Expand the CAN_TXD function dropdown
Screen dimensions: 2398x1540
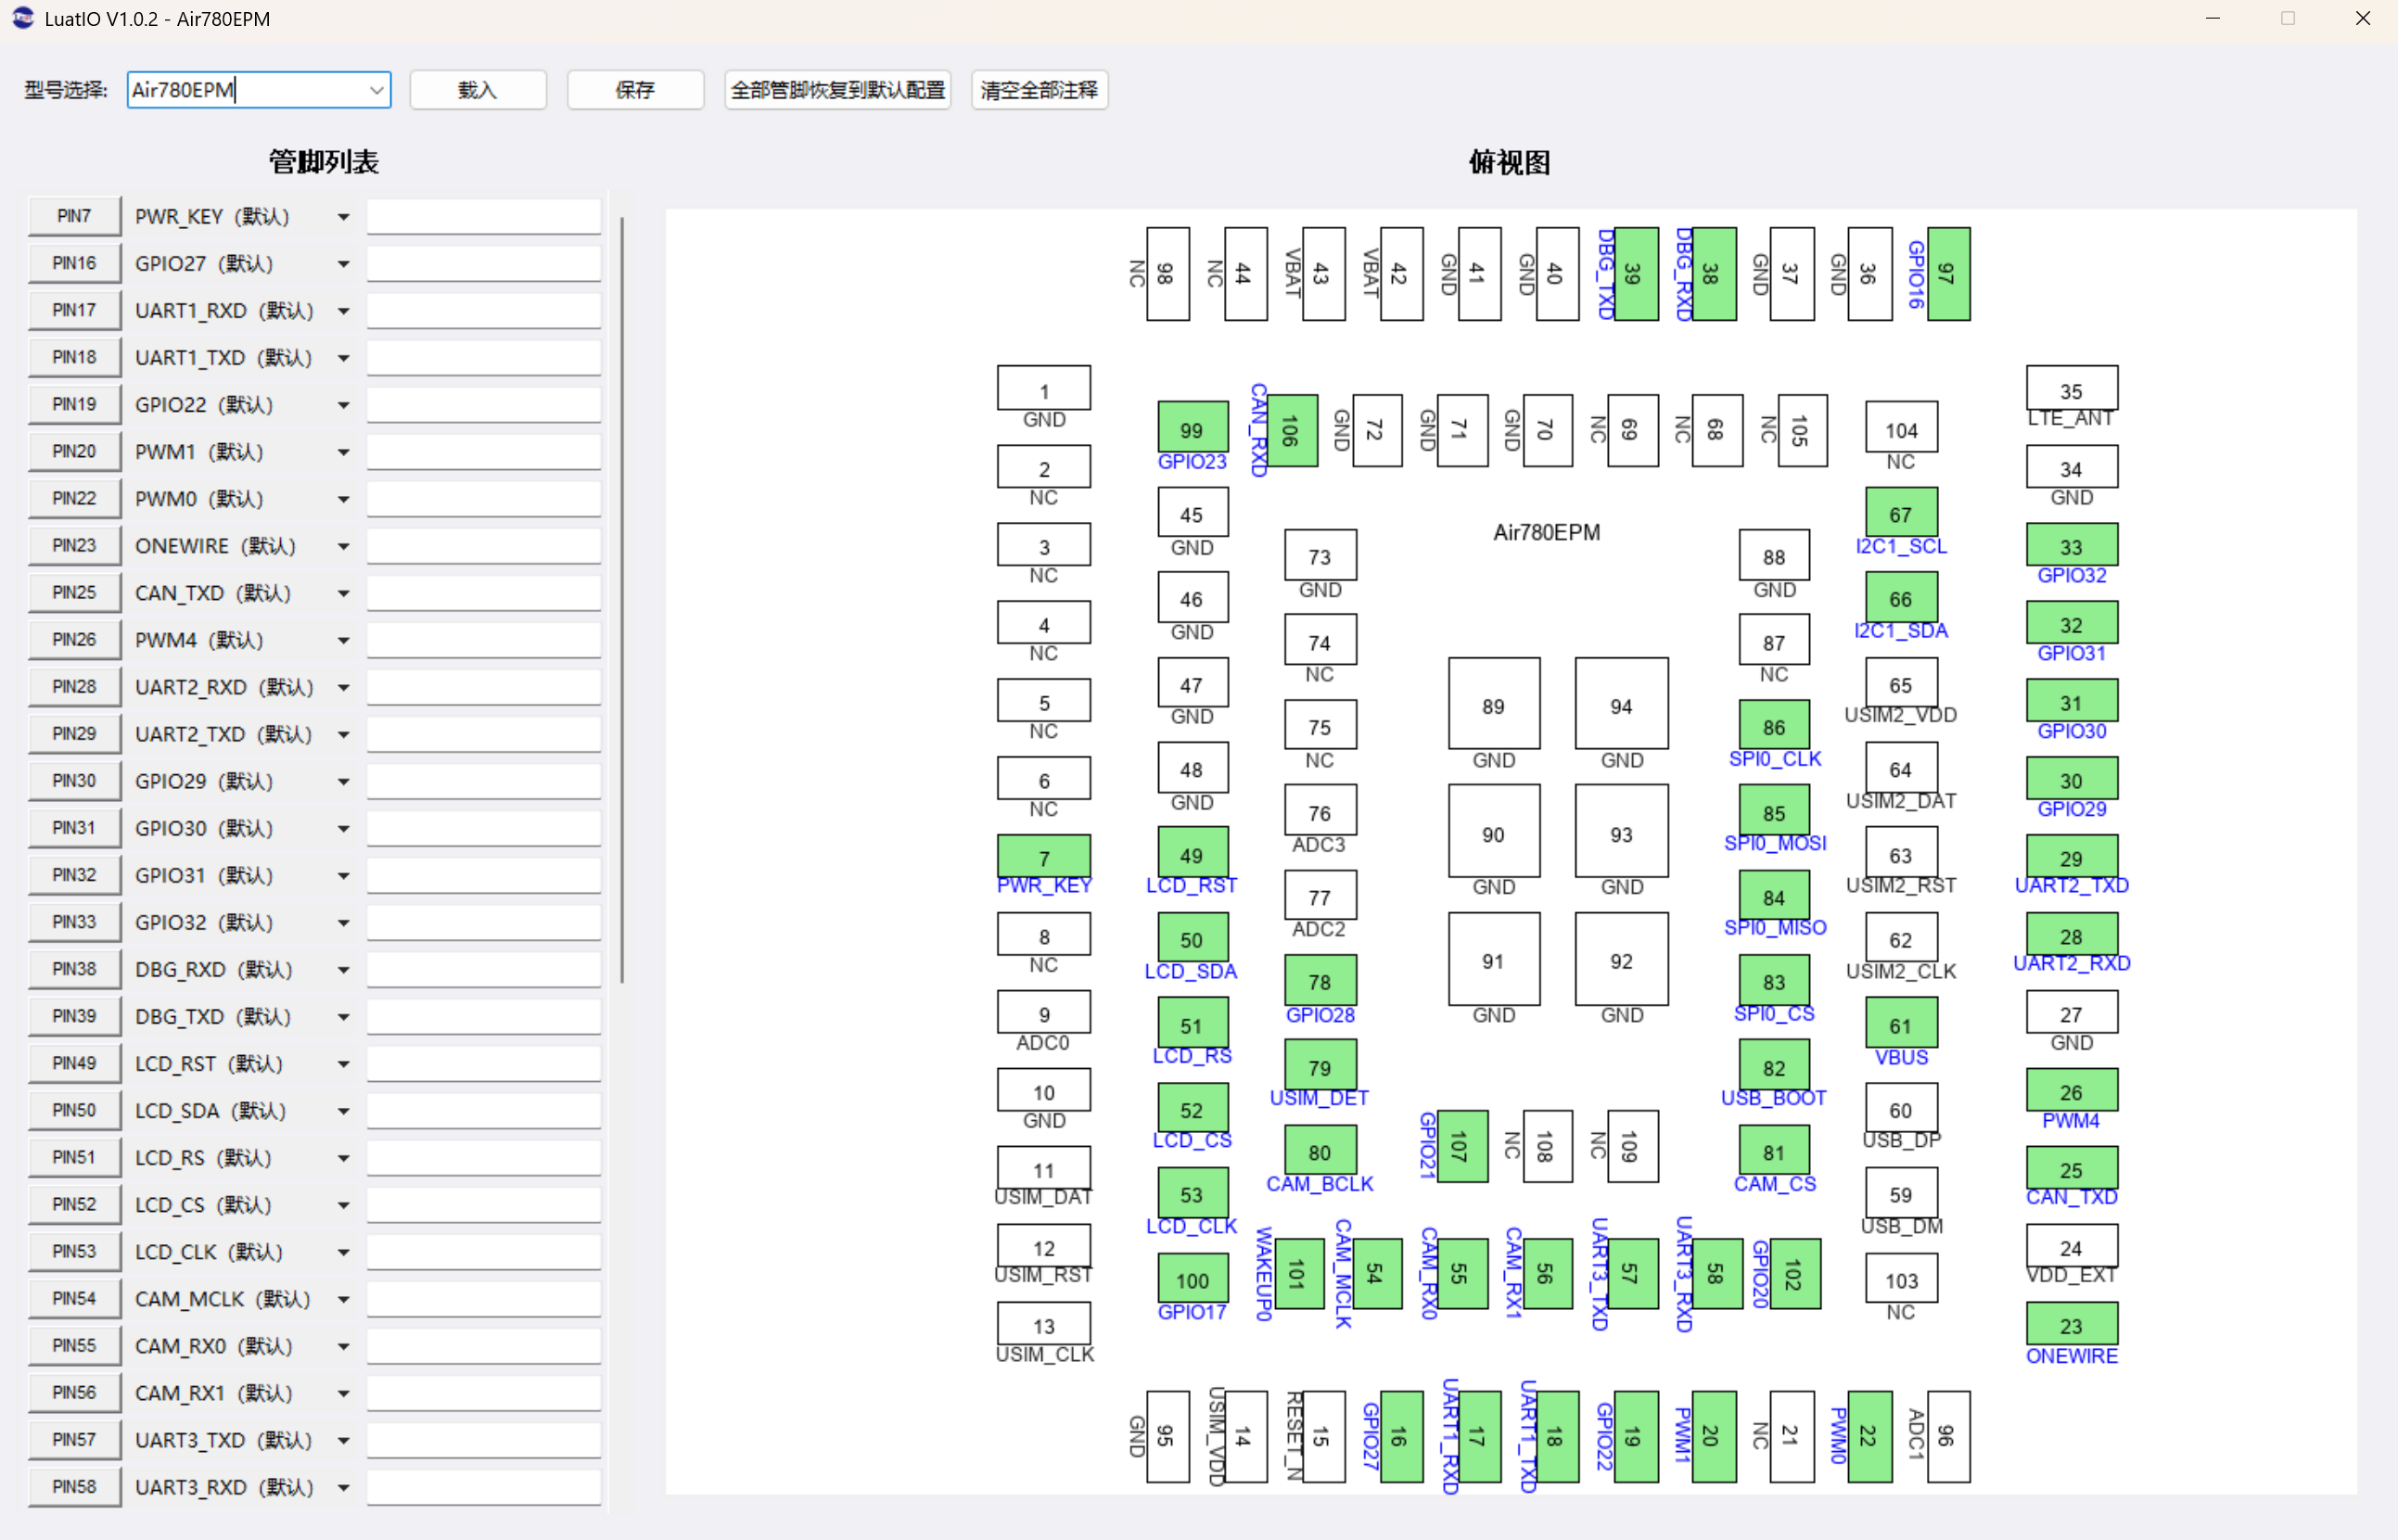tap(343, 593)
